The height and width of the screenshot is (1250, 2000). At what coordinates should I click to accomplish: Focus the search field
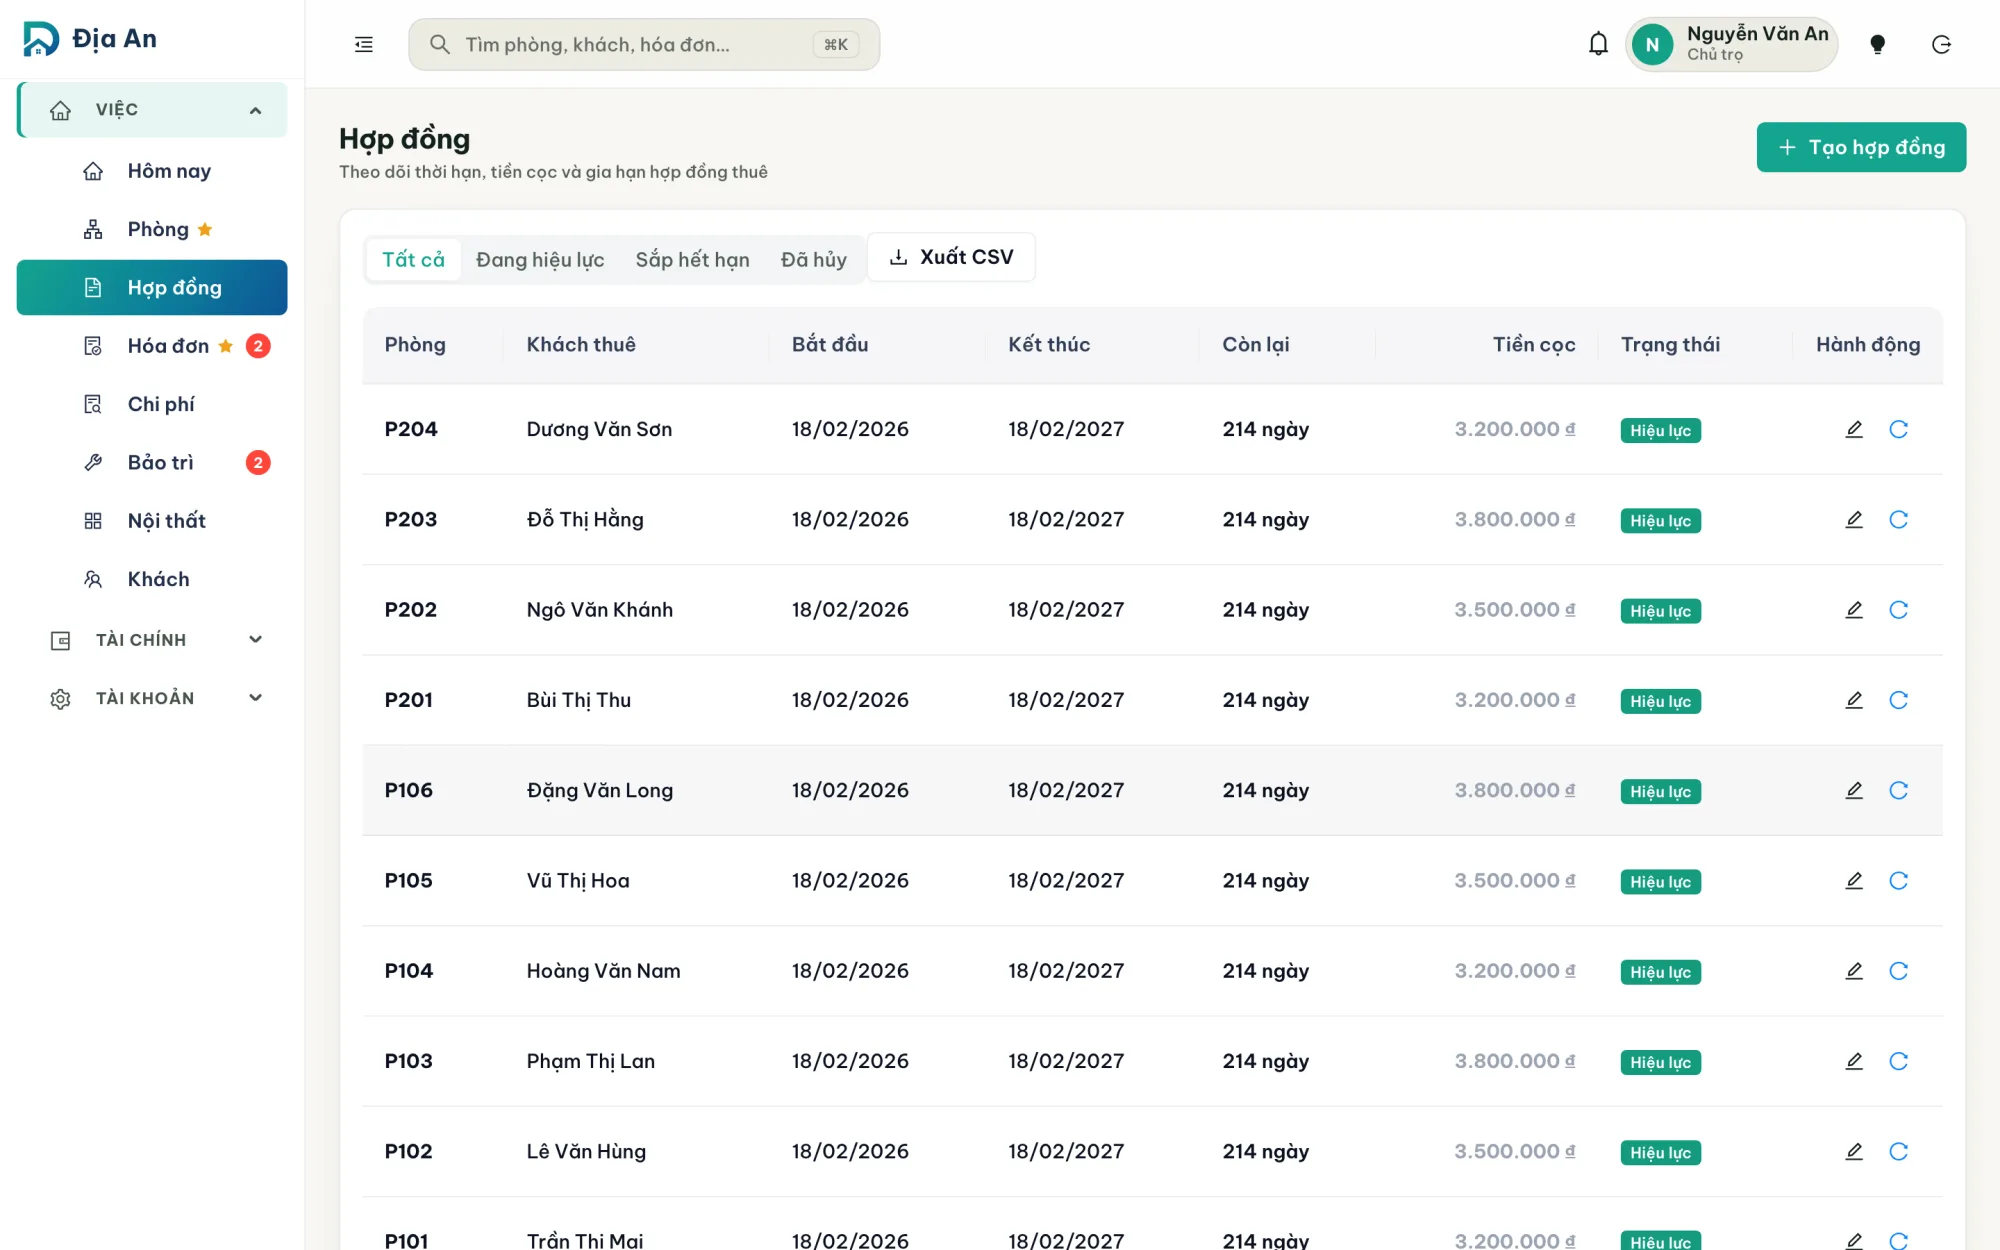(644, 44)
